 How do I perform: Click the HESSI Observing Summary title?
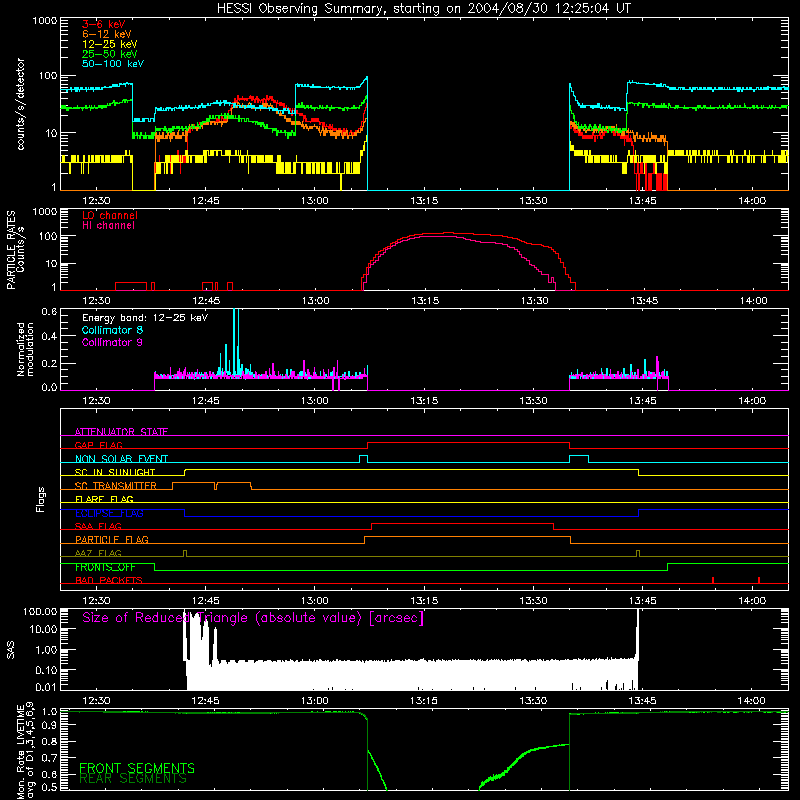pyautogui.click(x=423, y=8)
